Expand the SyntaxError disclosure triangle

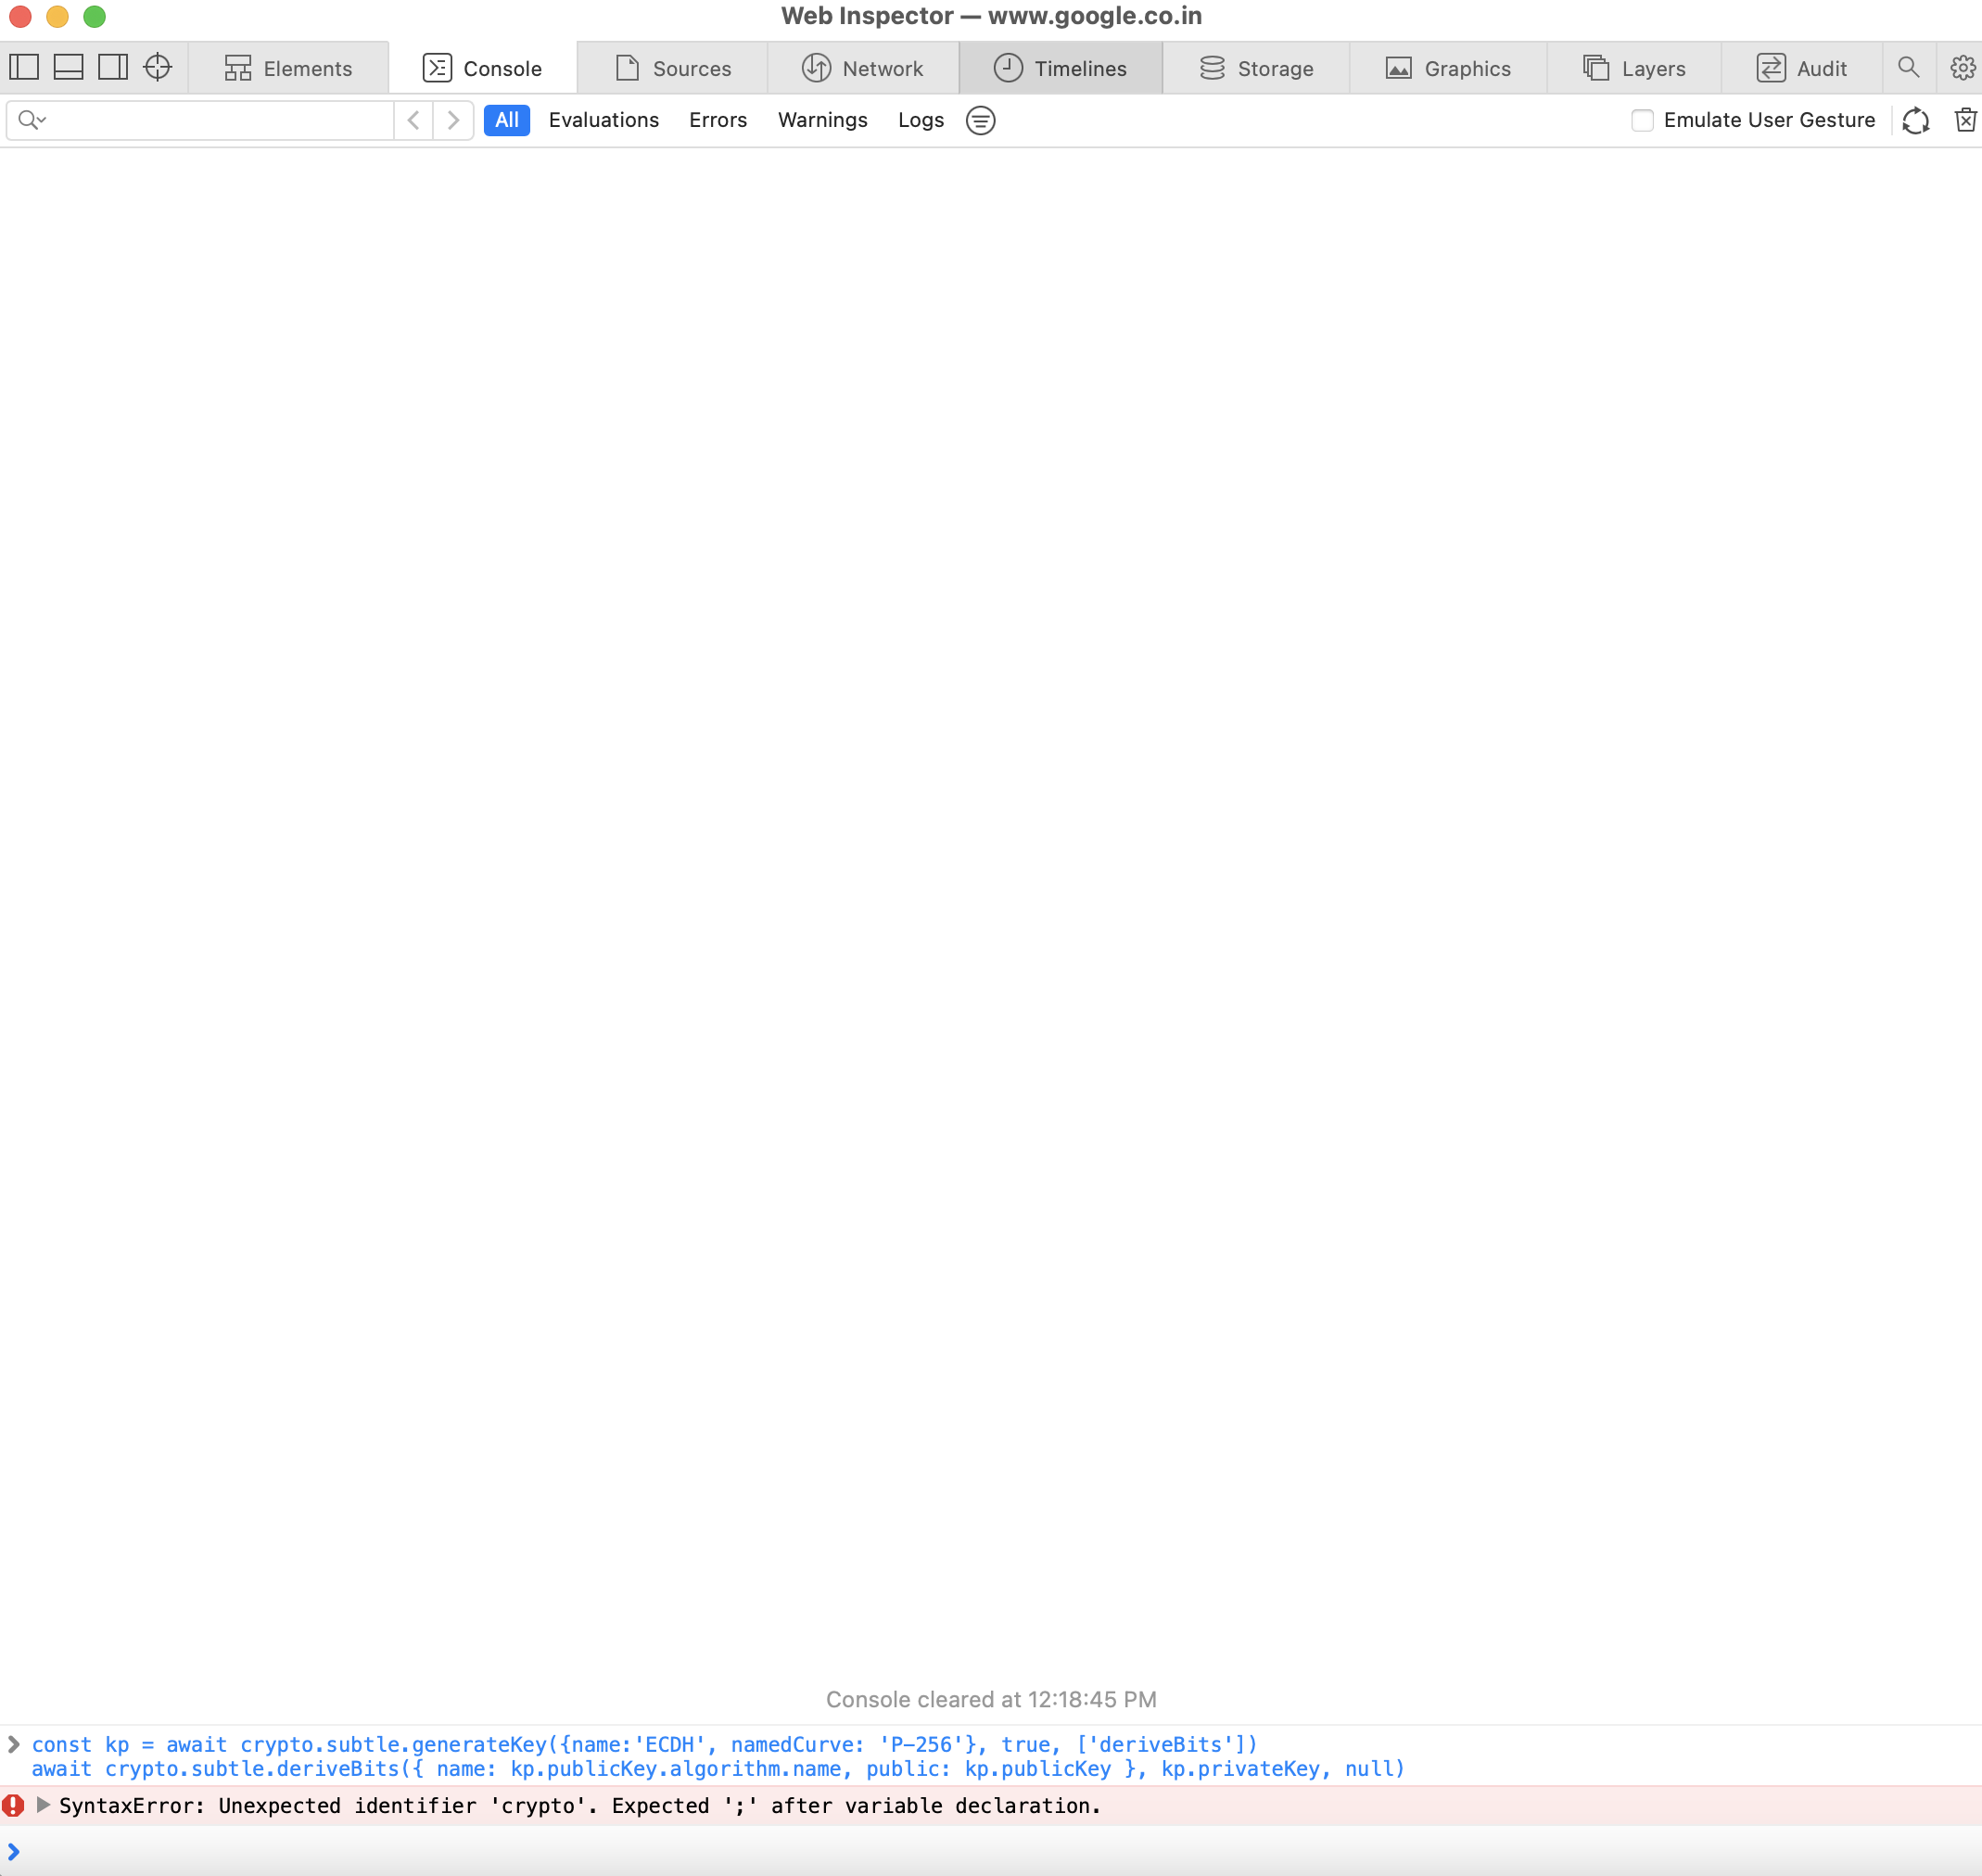pos(43,1805)
